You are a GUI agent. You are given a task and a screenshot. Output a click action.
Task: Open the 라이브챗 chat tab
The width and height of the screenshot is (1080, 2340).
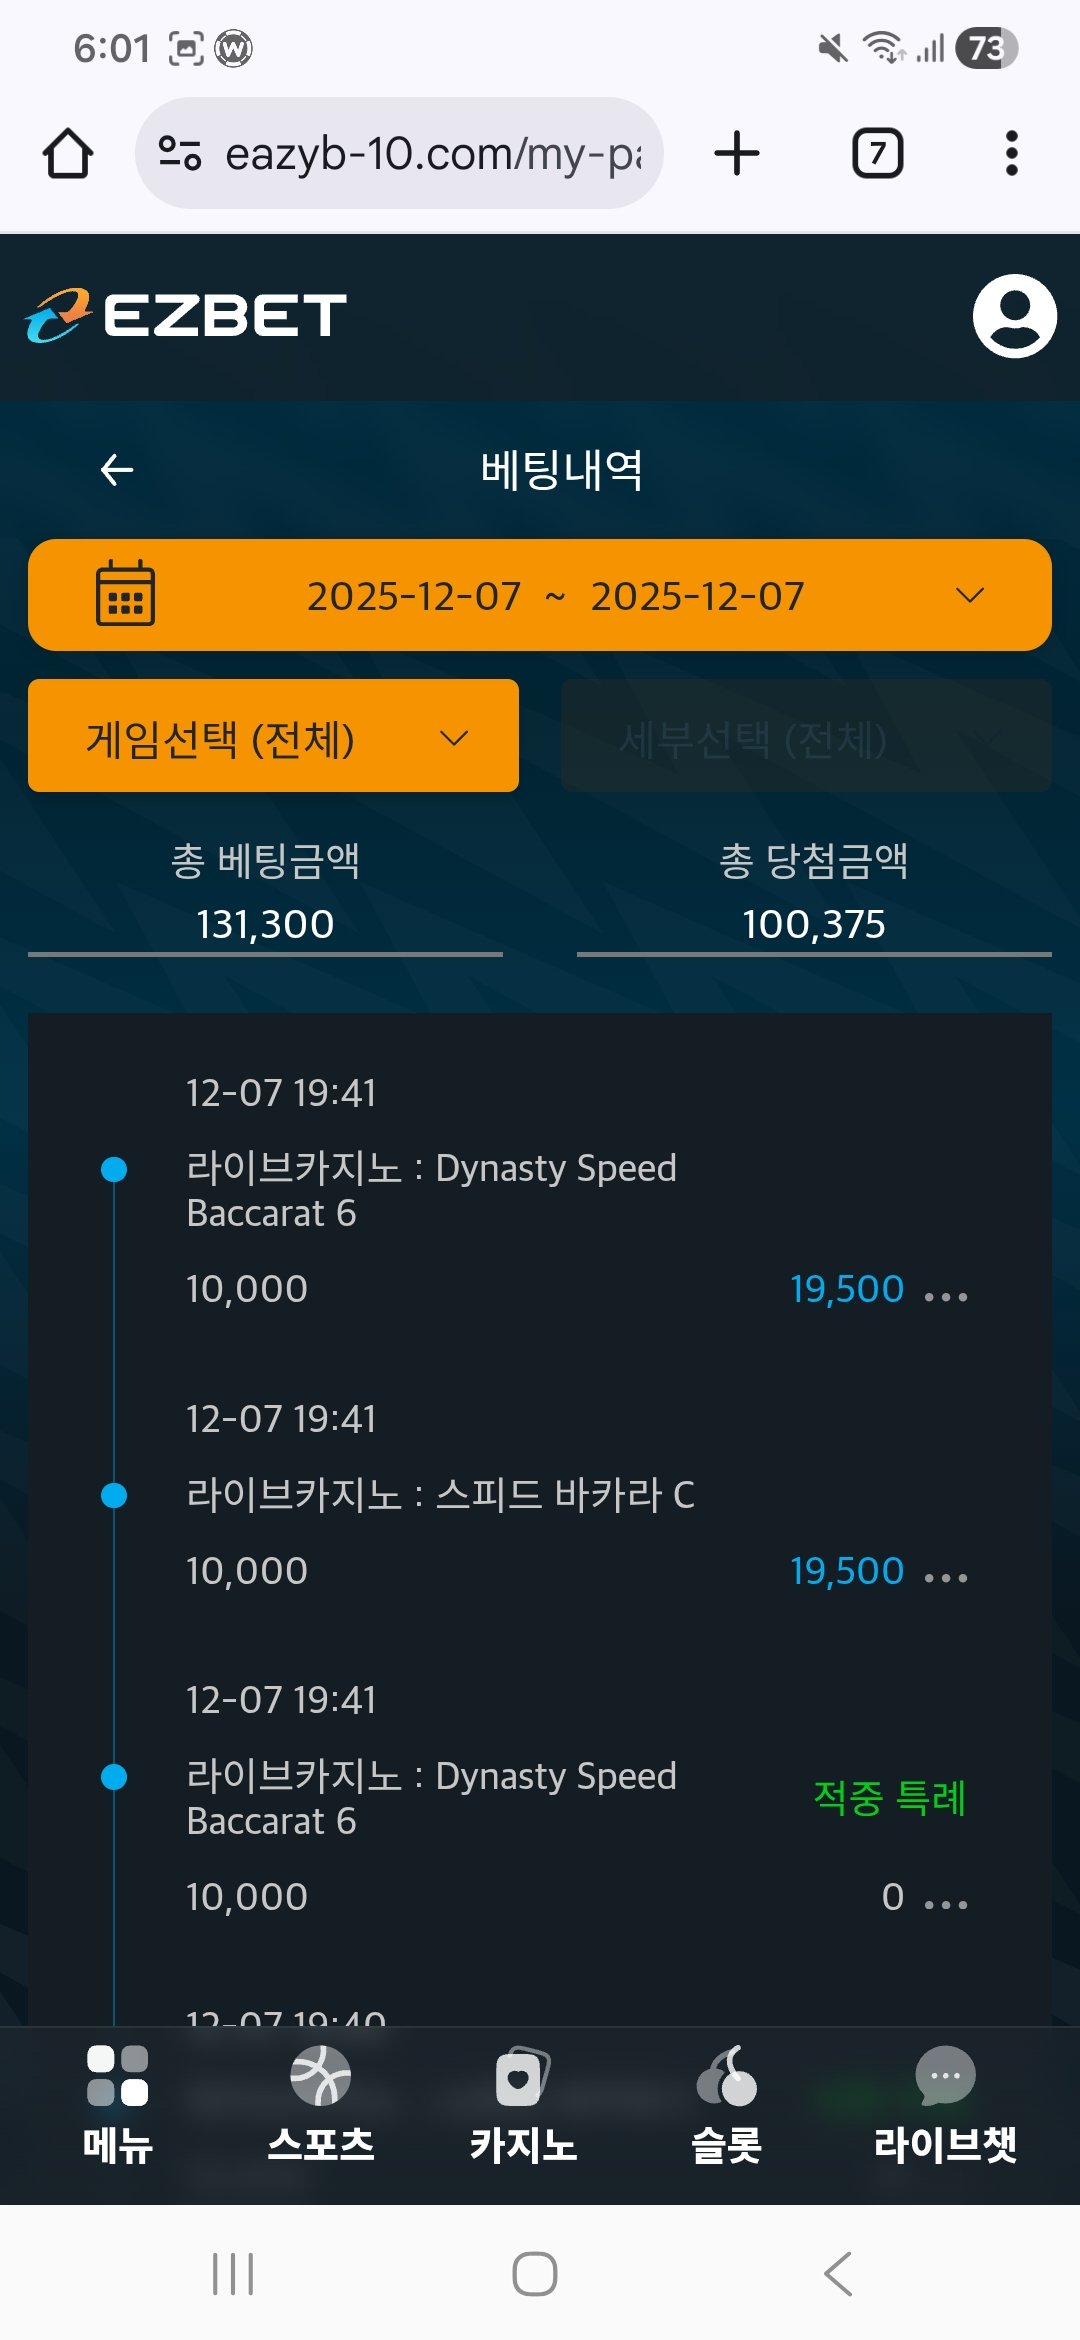pos(944,2102)
